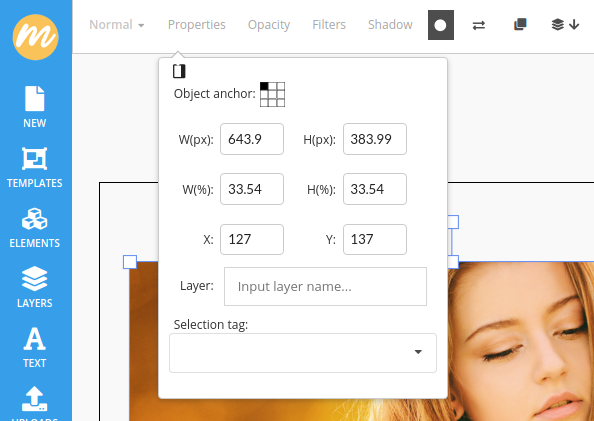
Task: Open the Opacity settings
Action: tap(269, 25)
